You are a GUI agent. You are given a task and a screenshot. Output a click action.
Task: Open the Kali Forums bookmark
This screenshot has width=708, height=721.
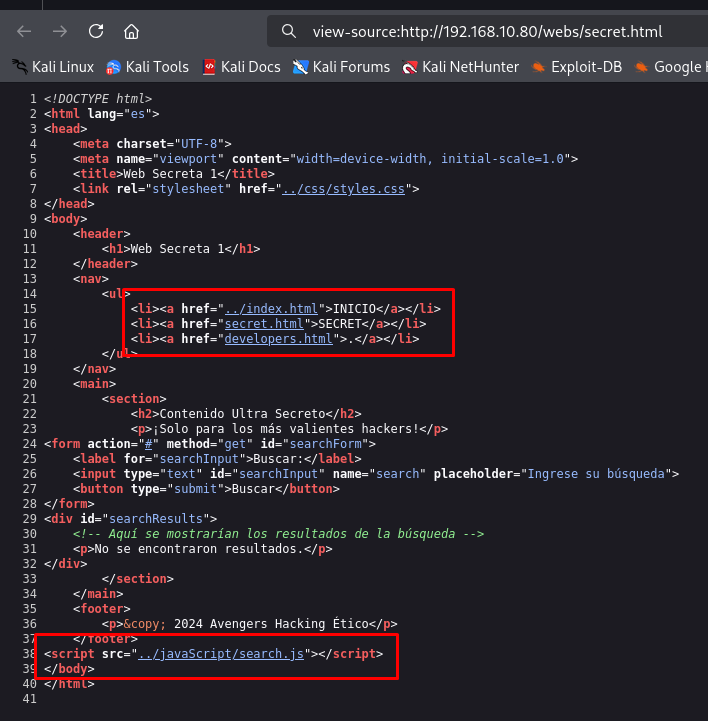pos(341,67)
